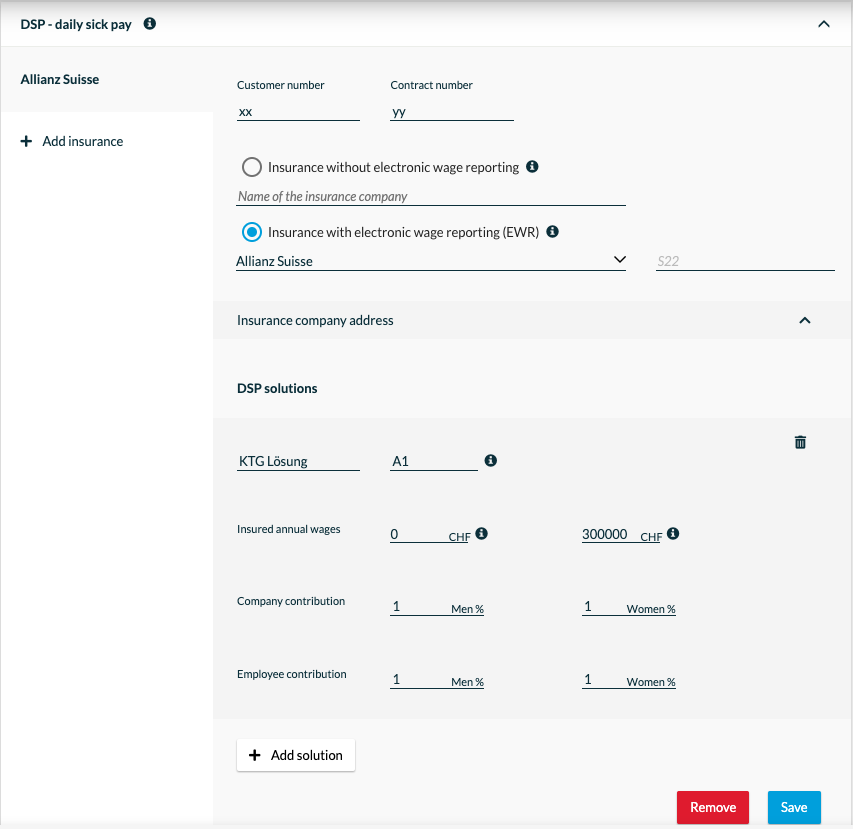The image size is (853, 829).
Task: Click info icon beside 300000 CHF maximum wage
Action: [673, 534]
